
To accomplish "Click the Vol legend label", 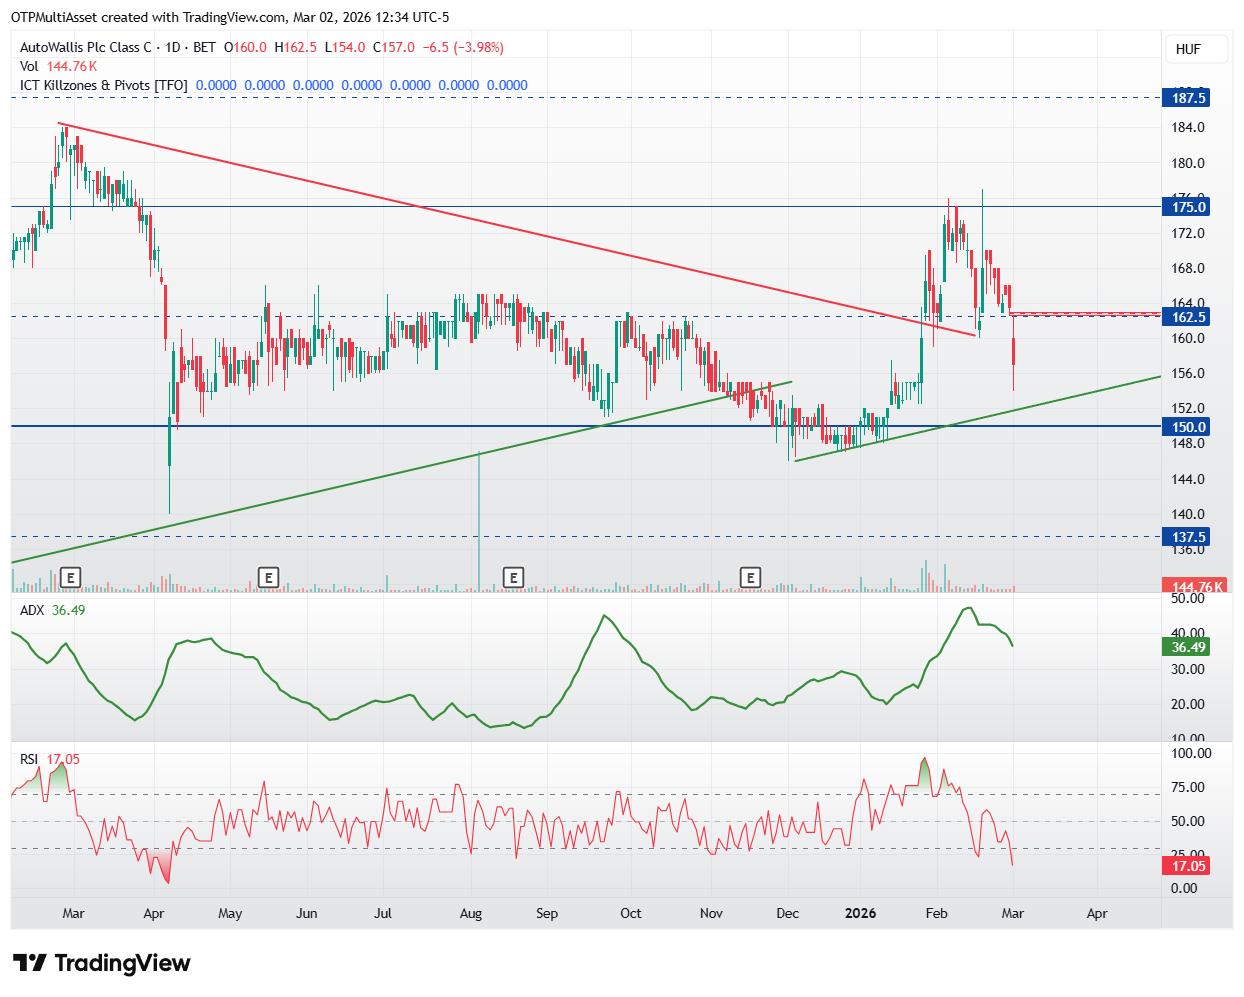I will [x=29, y=66].
